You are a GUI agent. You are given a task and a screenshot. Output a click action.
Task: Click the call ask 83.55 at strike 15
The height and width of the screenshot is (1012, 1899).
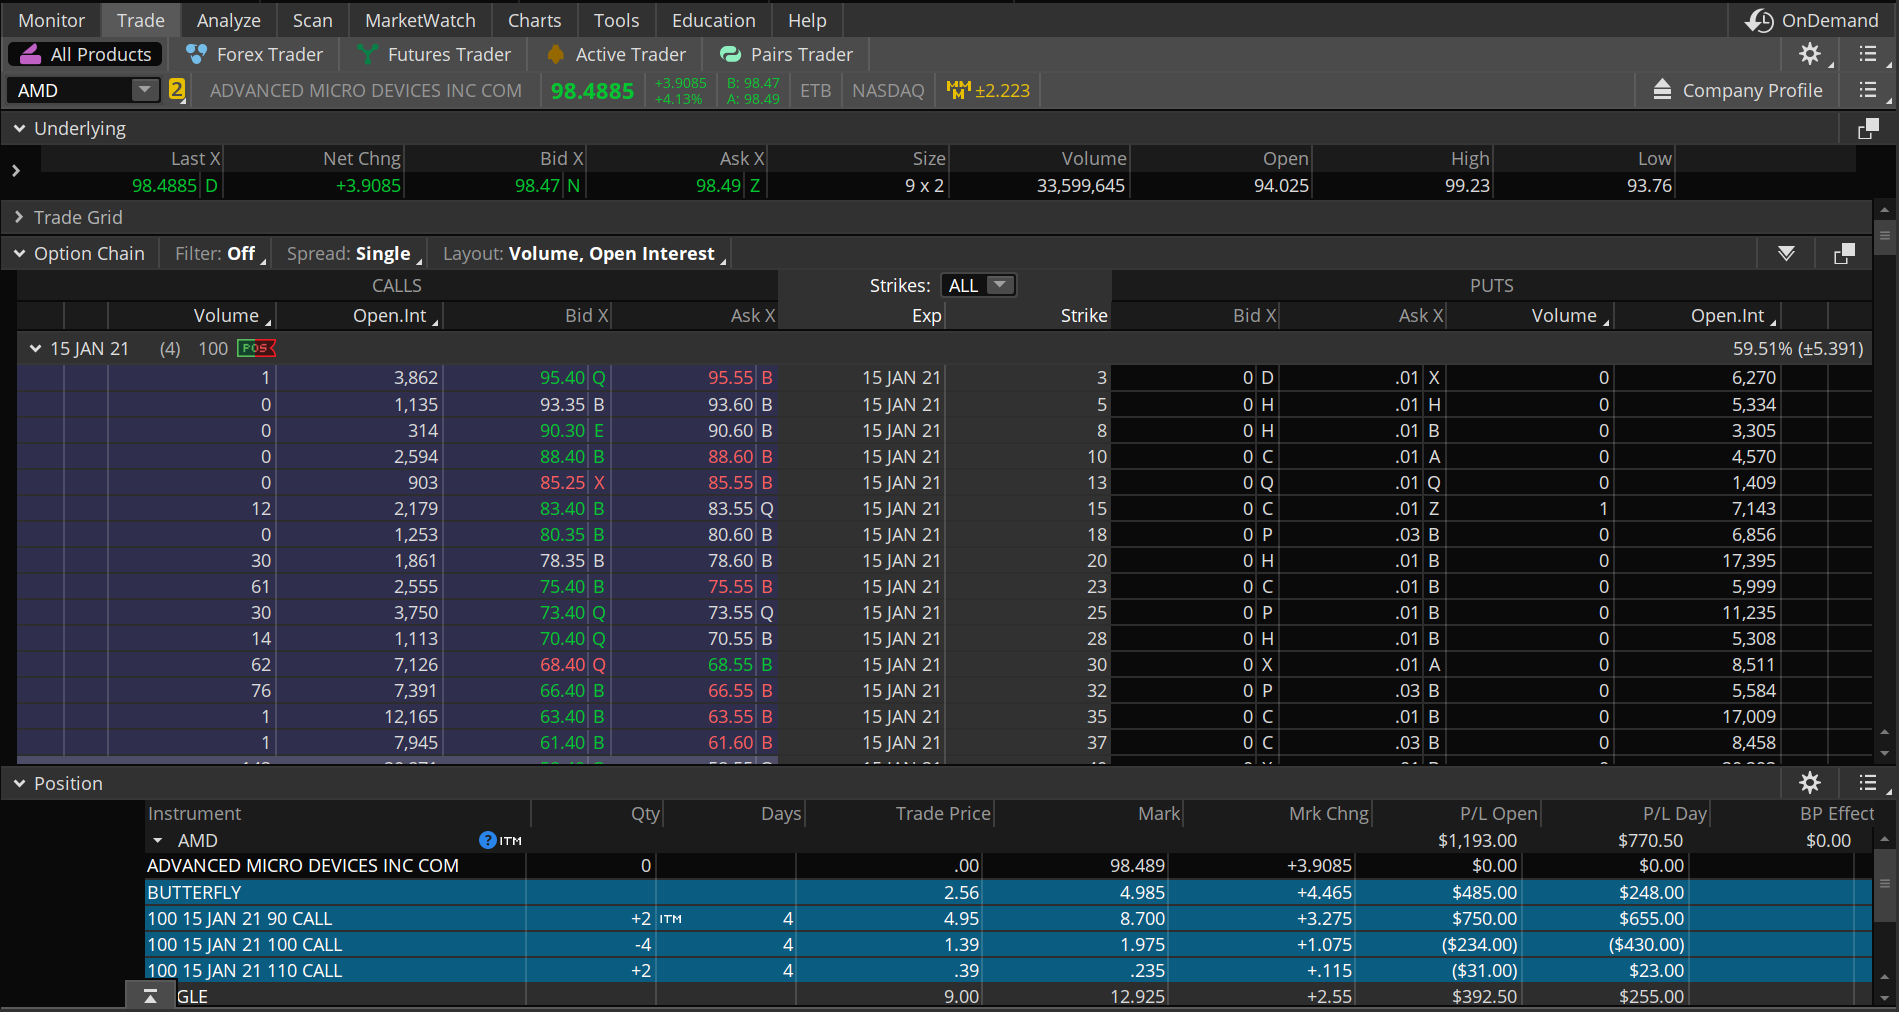click(731, 509)
